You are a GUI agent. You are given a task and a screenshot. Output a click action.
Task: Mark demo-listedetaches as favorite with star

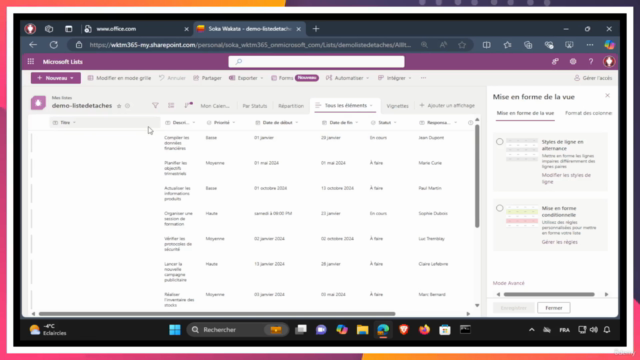pyautogui.click(x=119, y=106)
